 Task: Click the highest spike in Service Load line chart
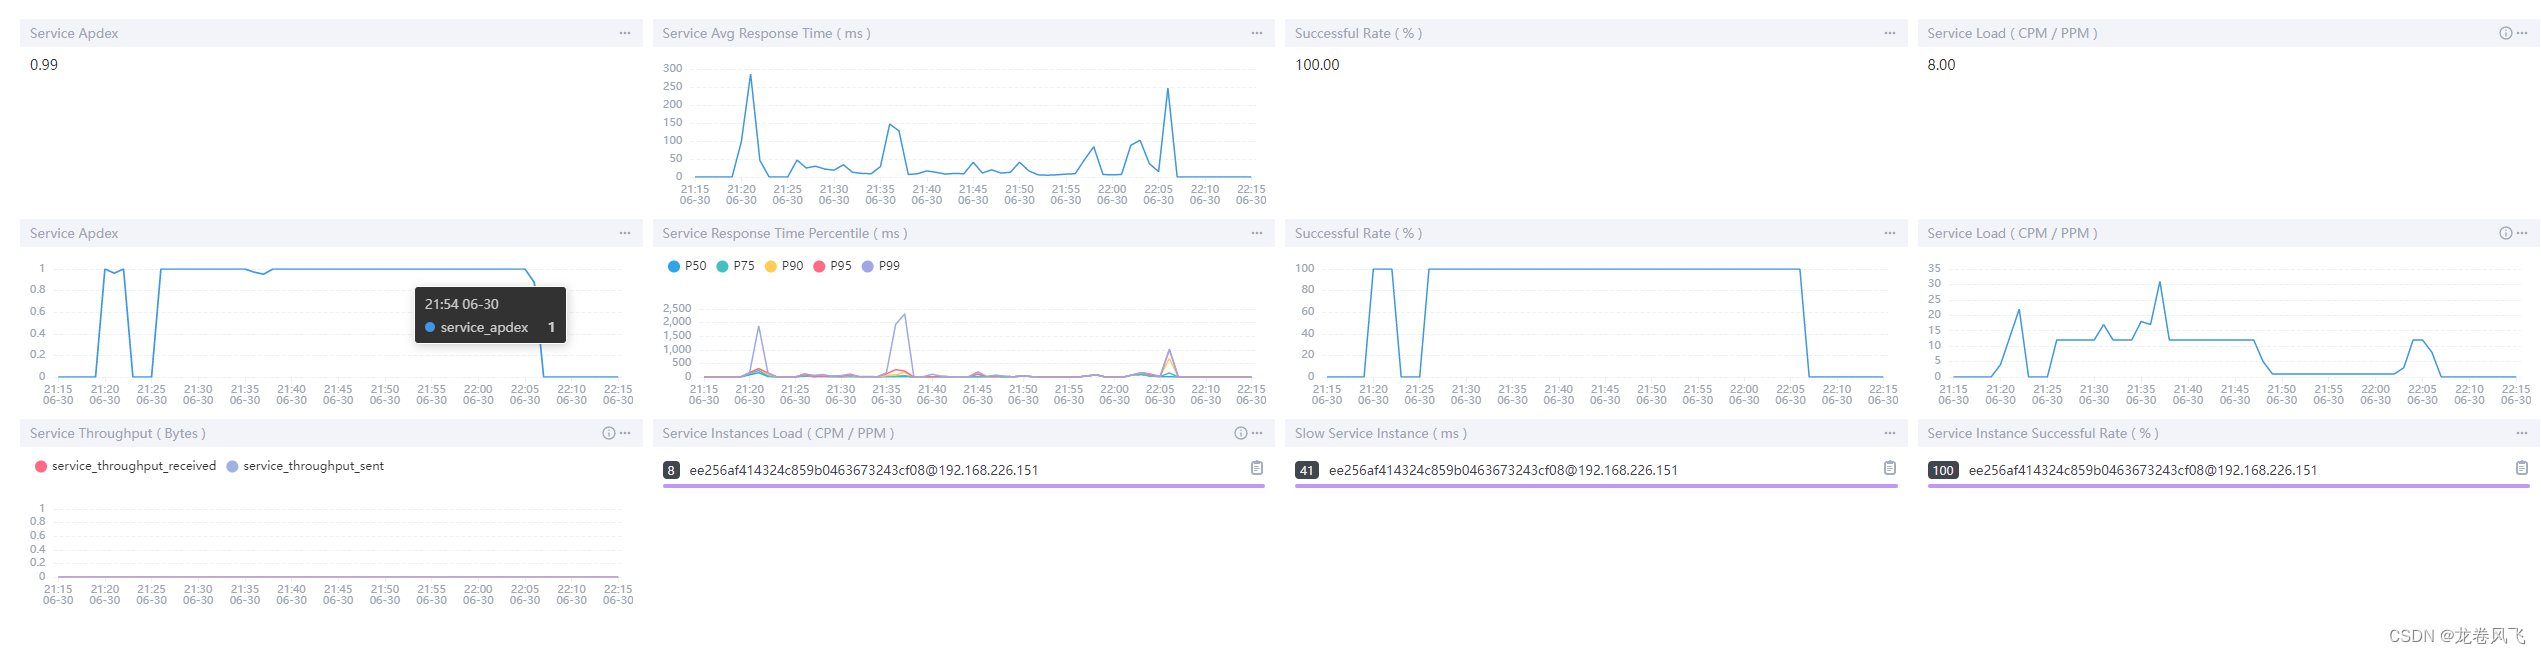[2160, 283]
